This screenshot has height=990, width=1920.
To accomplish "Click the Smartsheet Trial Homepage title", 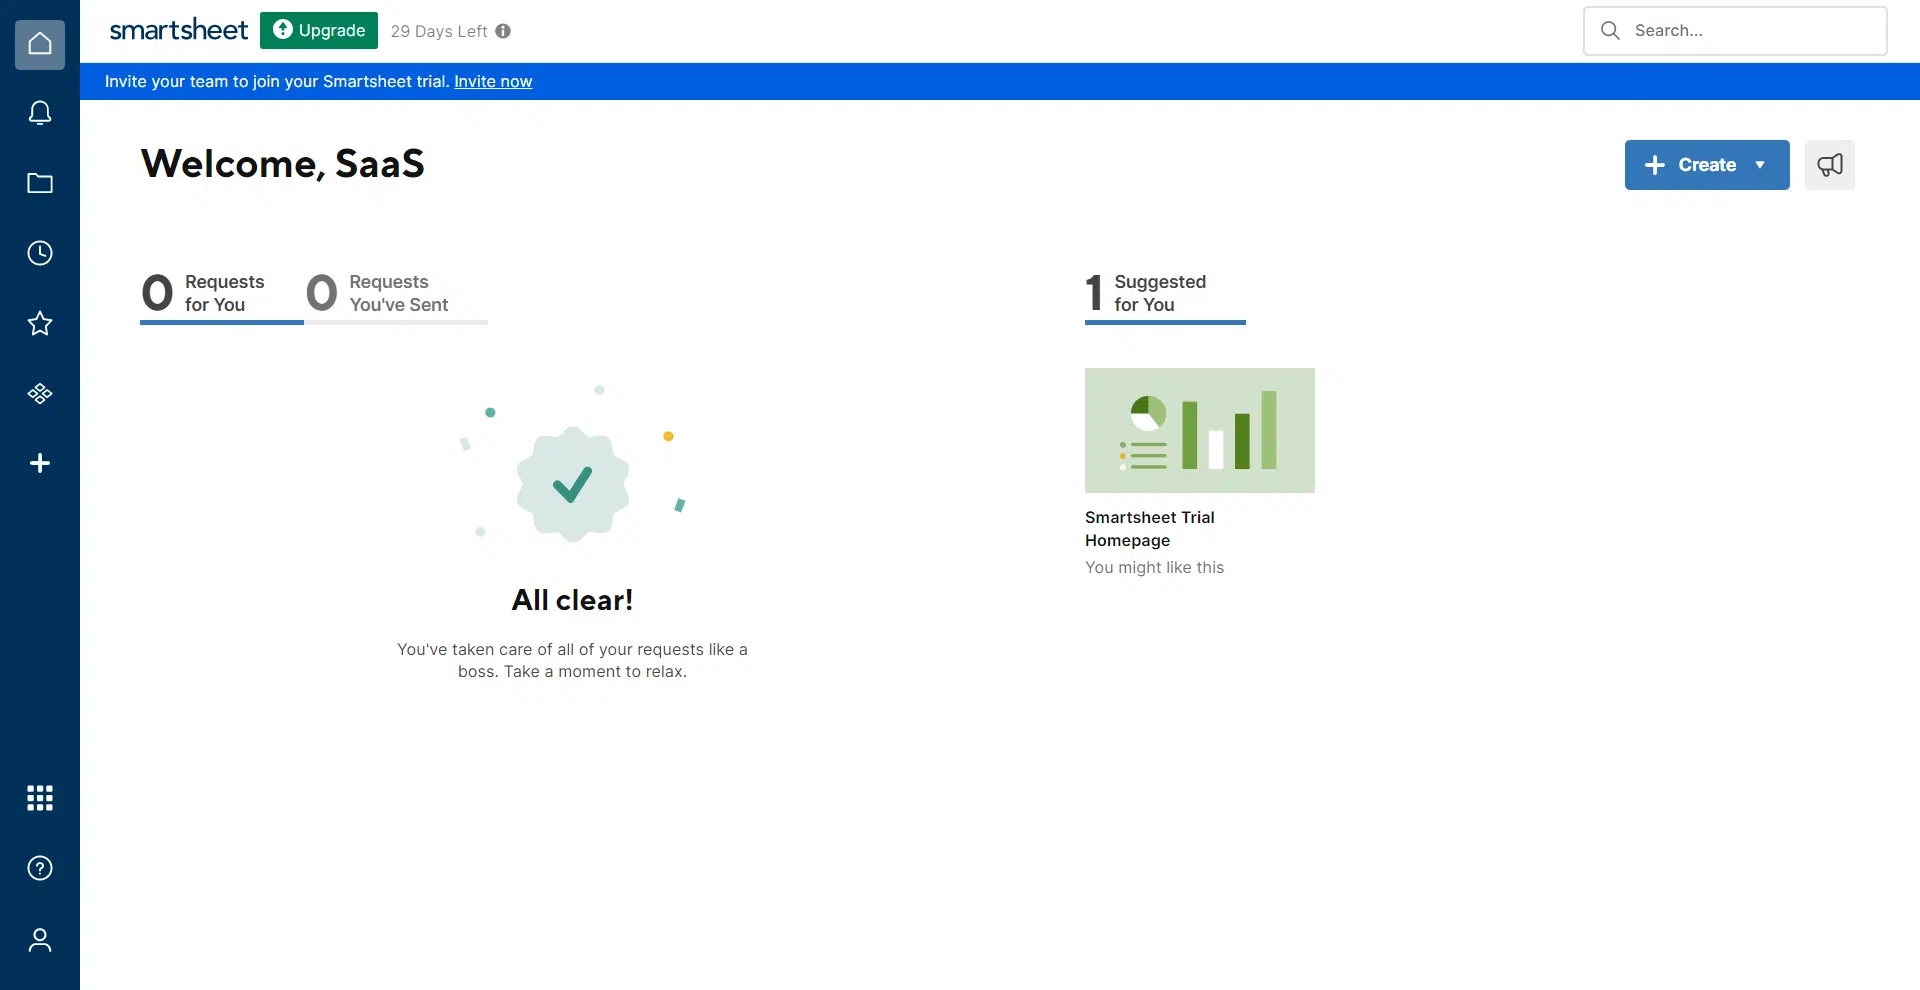I will (x=1150, y=529).
